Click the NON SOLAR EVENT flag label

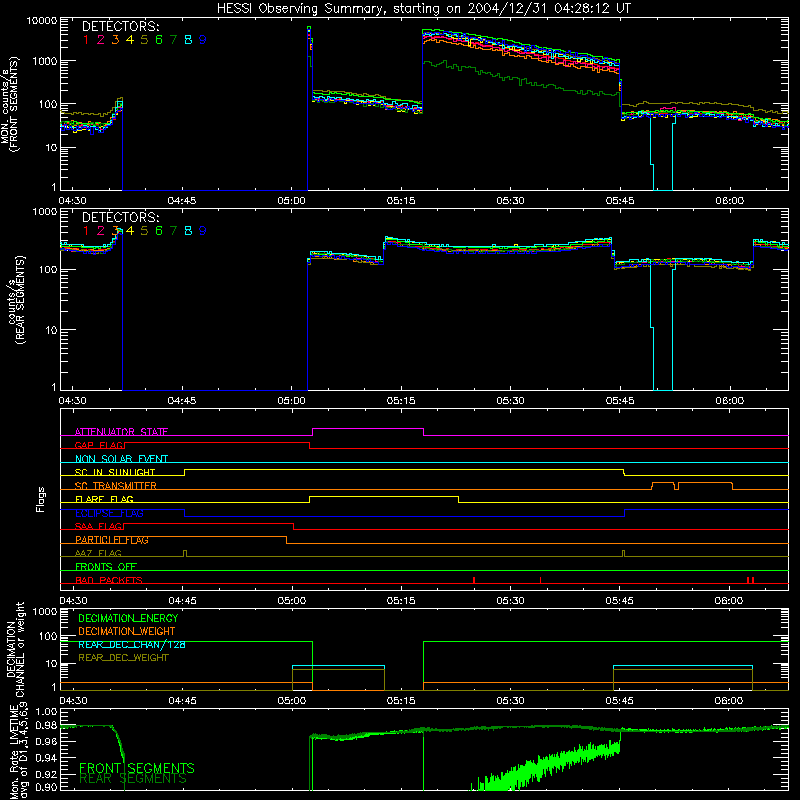coord(121,459)
